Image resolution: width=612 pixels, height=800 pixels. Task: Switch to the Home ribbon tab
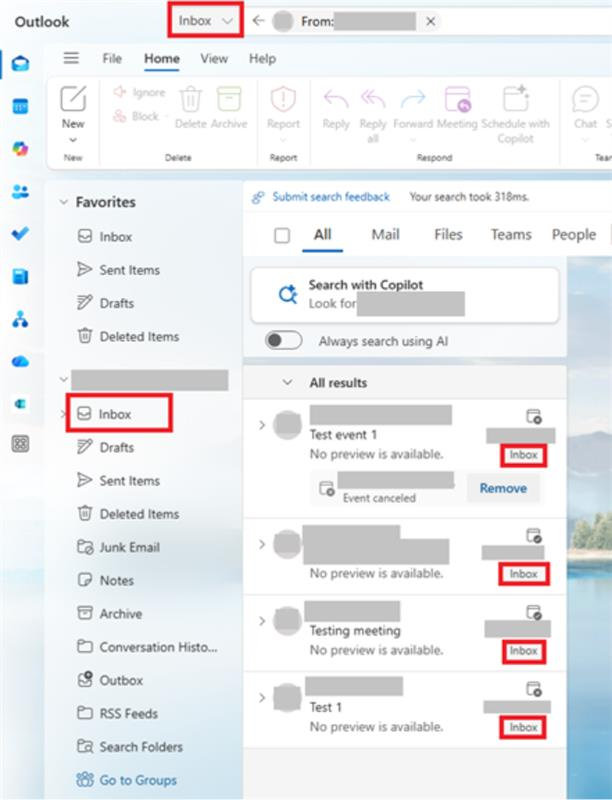point(162,59)
